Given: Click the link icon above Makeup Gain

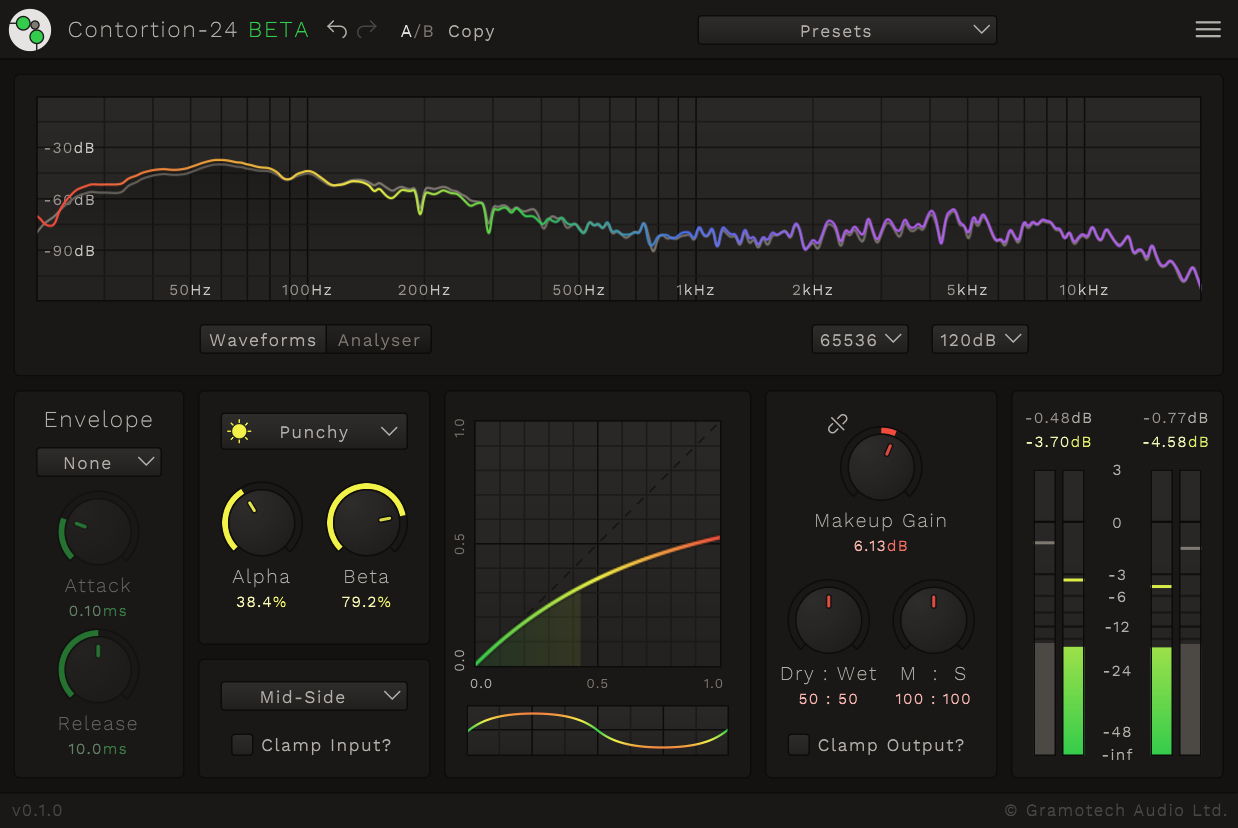Looking at the screenshot, I should [838, 424].
